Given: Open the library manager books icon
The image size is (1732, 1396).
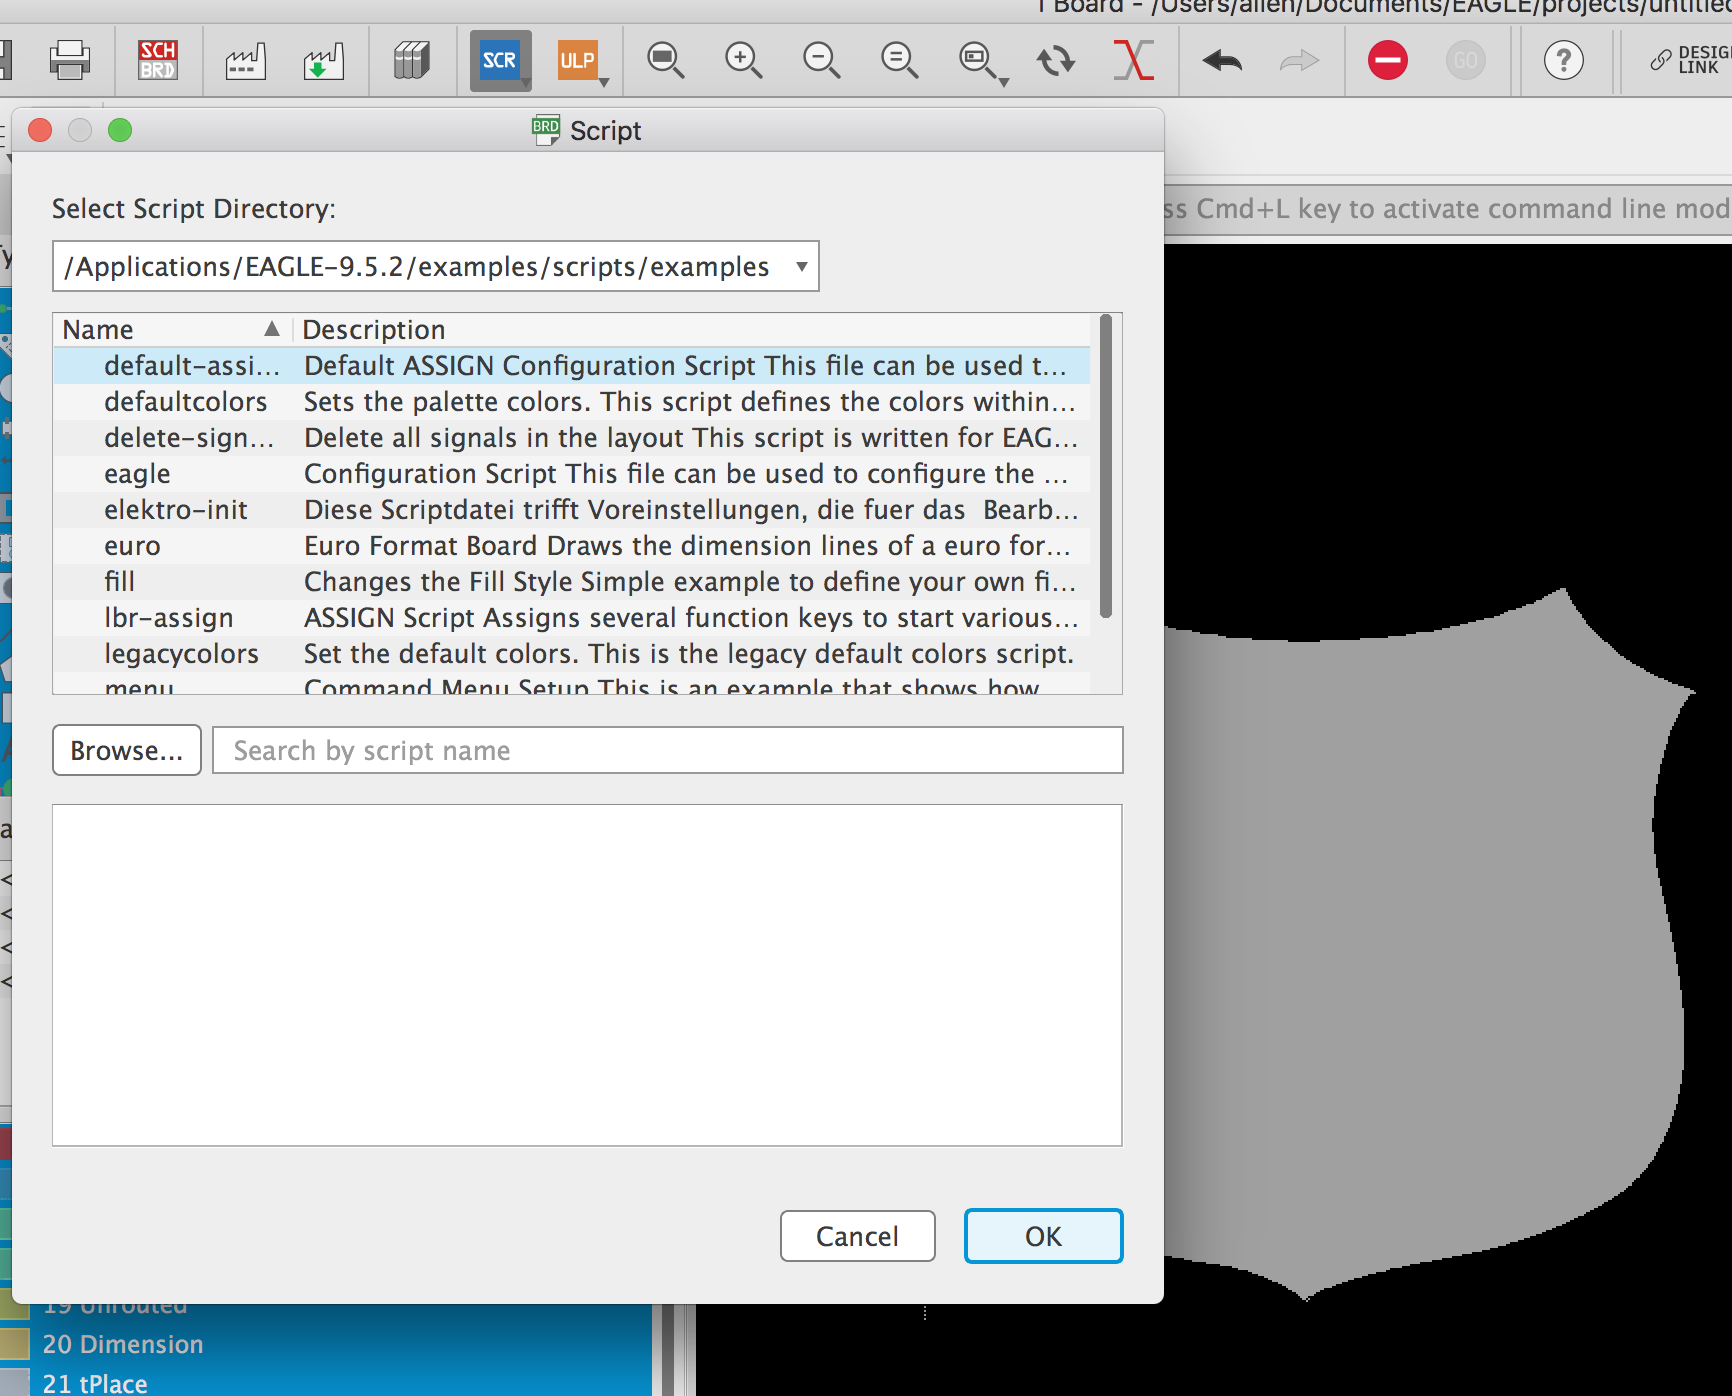Looking at the screenshot, I should tap(411, 60).
